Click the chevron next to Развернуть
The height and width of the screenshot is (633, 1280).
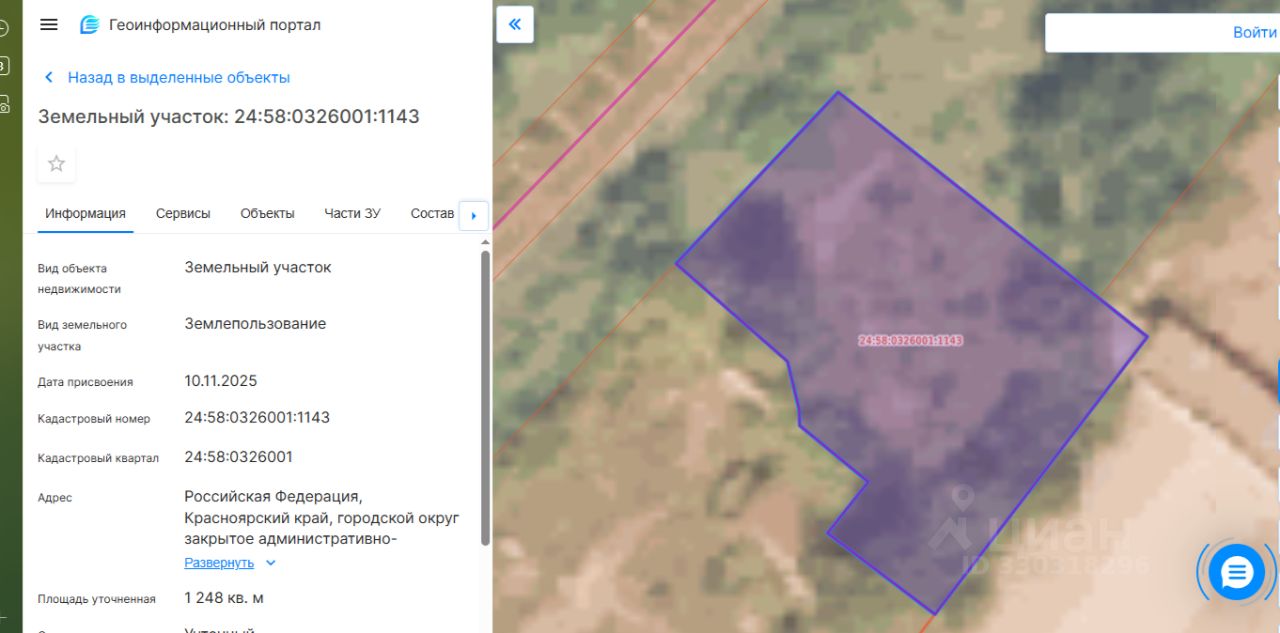(270, 563)
